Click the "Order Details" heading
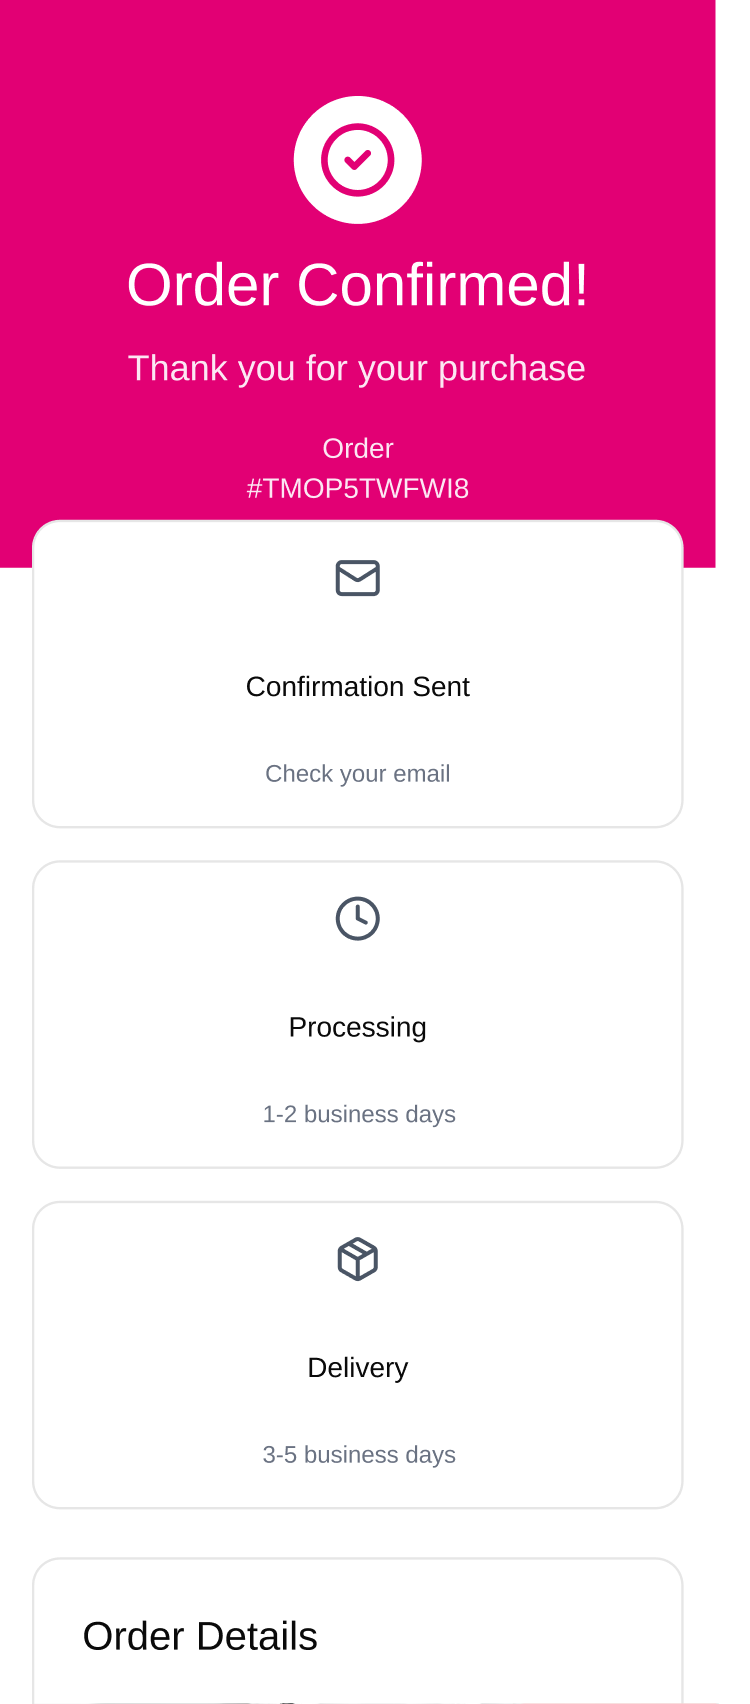 pos(200,1637)
